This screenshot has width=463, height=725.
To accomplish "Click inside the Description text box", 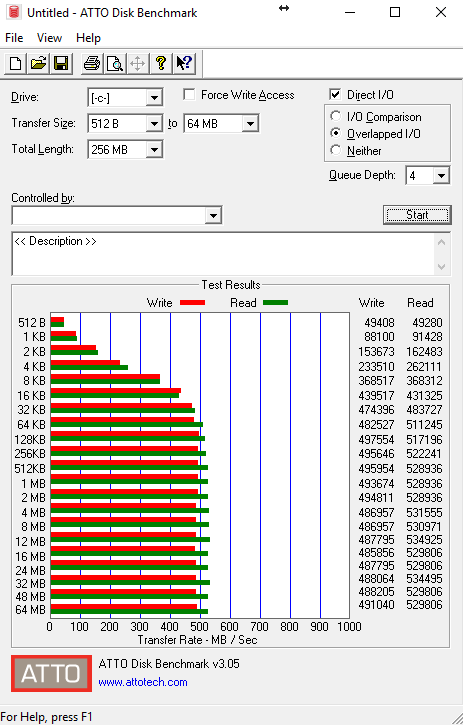I will click(224, 254).
